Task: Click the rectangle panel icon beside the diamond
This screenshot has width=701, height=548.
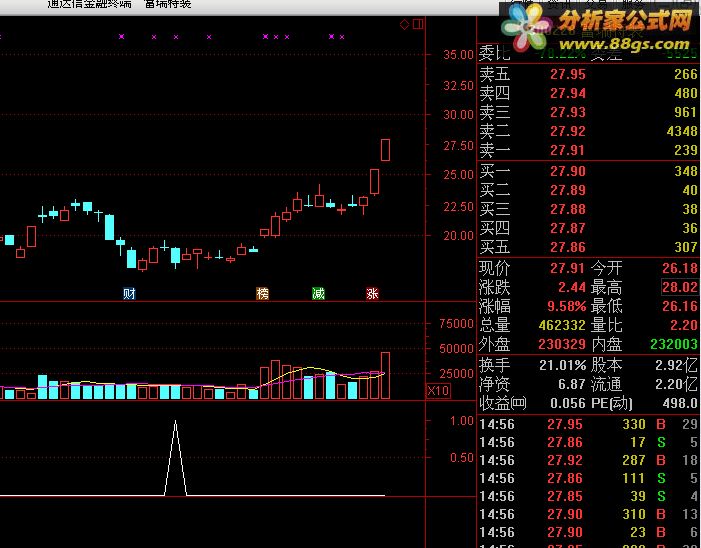Action: [x=418, y=24]
